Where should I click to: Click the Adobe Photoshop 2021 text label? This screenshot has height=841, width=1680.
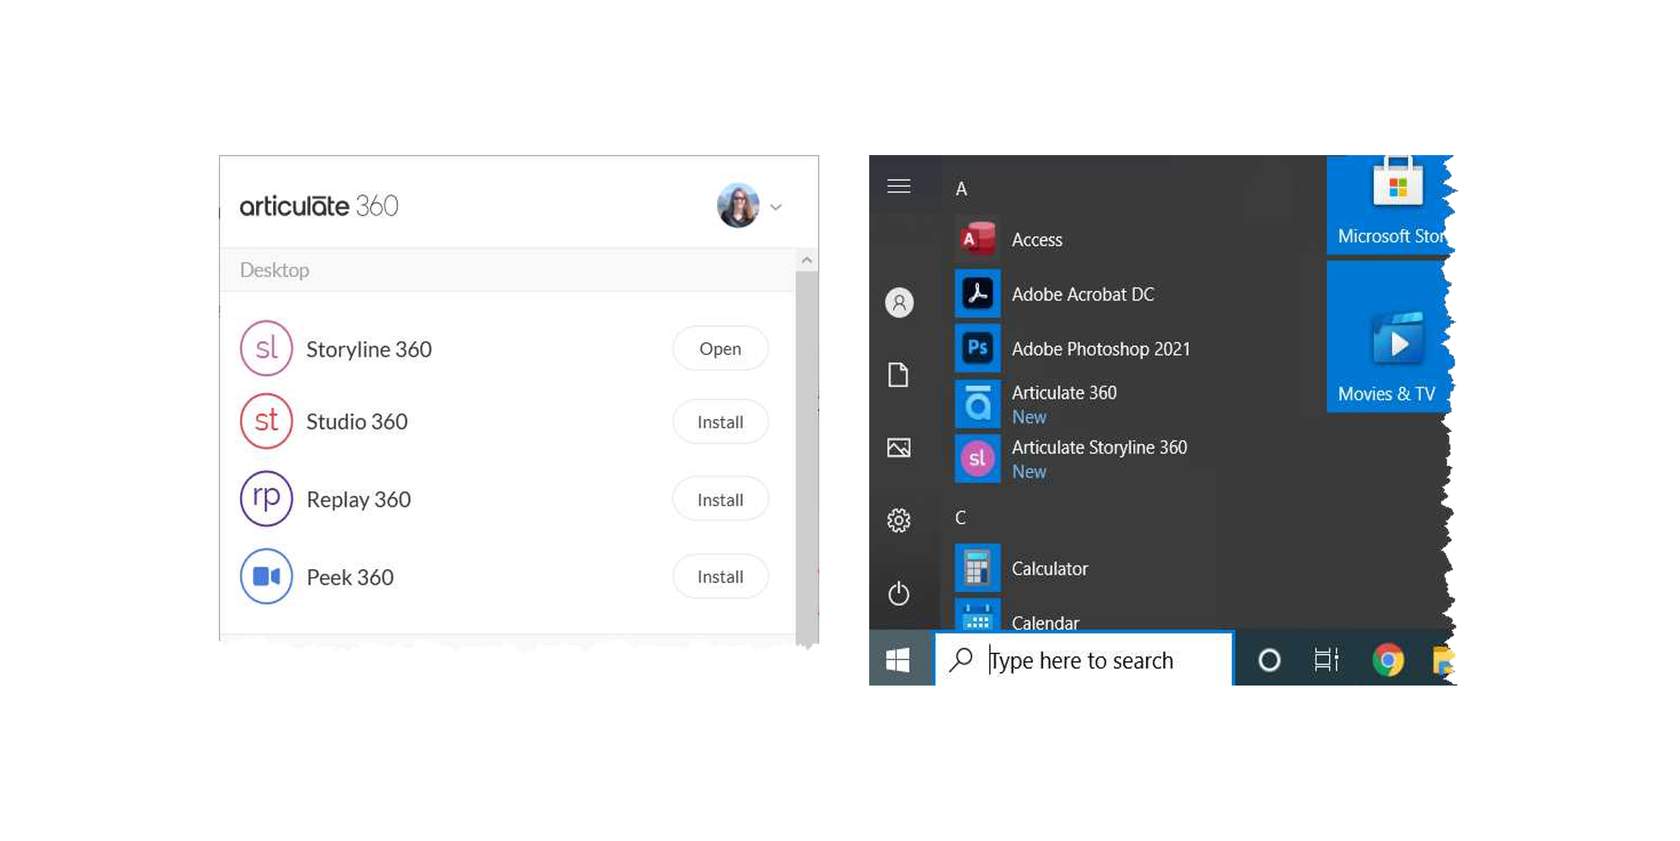(1101, 349)
